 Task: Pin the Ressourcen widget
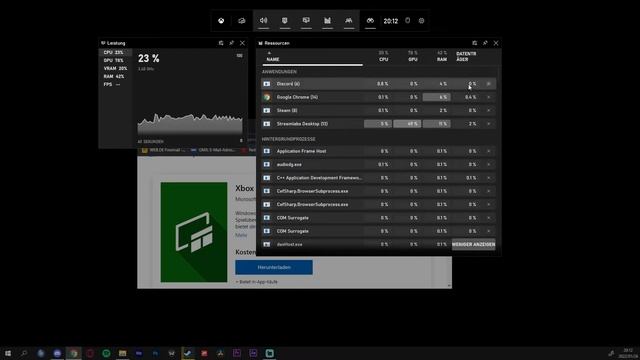coord(485,43)
